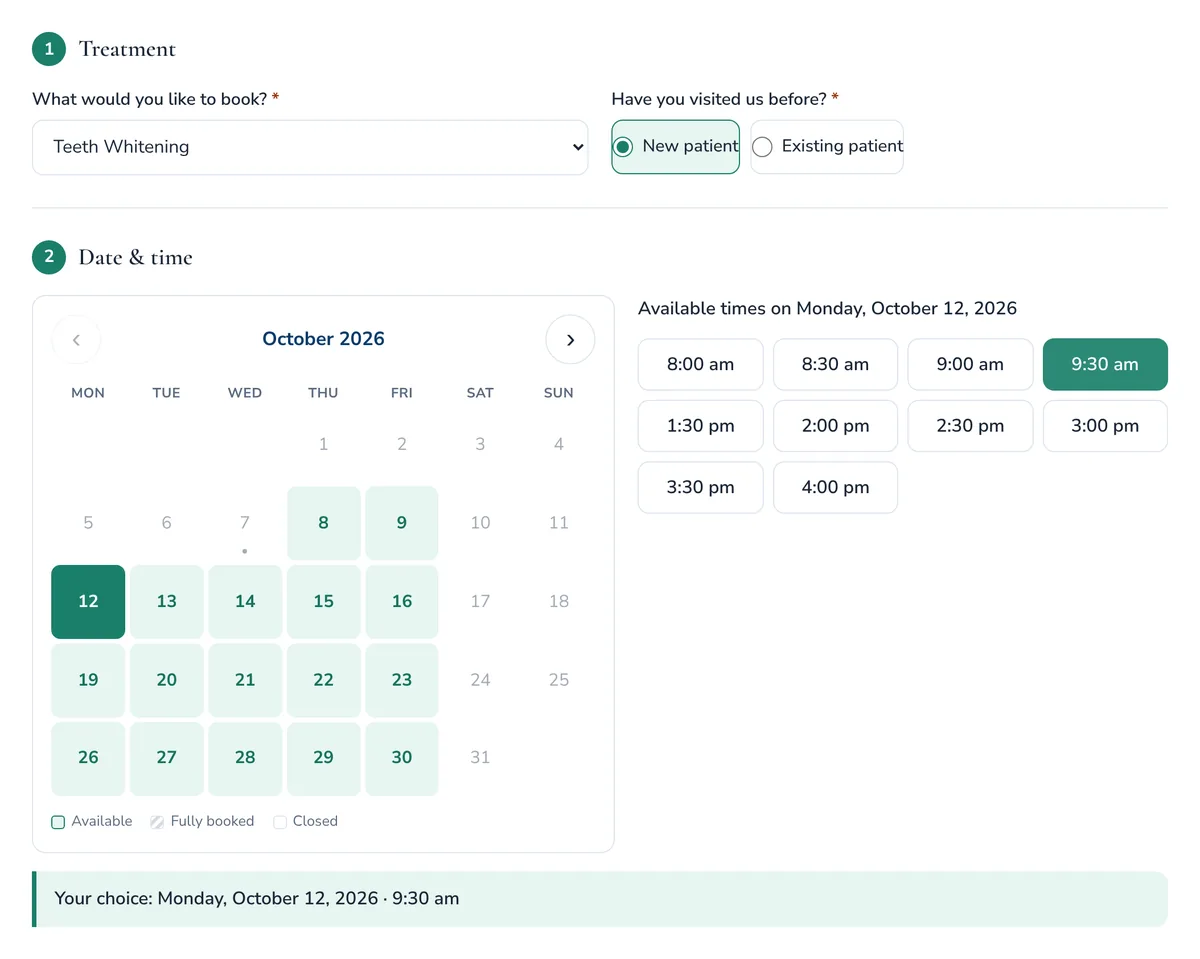This screenshot has width=1200, height=959.
Task: Choose October 30 on the calendar
Action: coord(402,758)
